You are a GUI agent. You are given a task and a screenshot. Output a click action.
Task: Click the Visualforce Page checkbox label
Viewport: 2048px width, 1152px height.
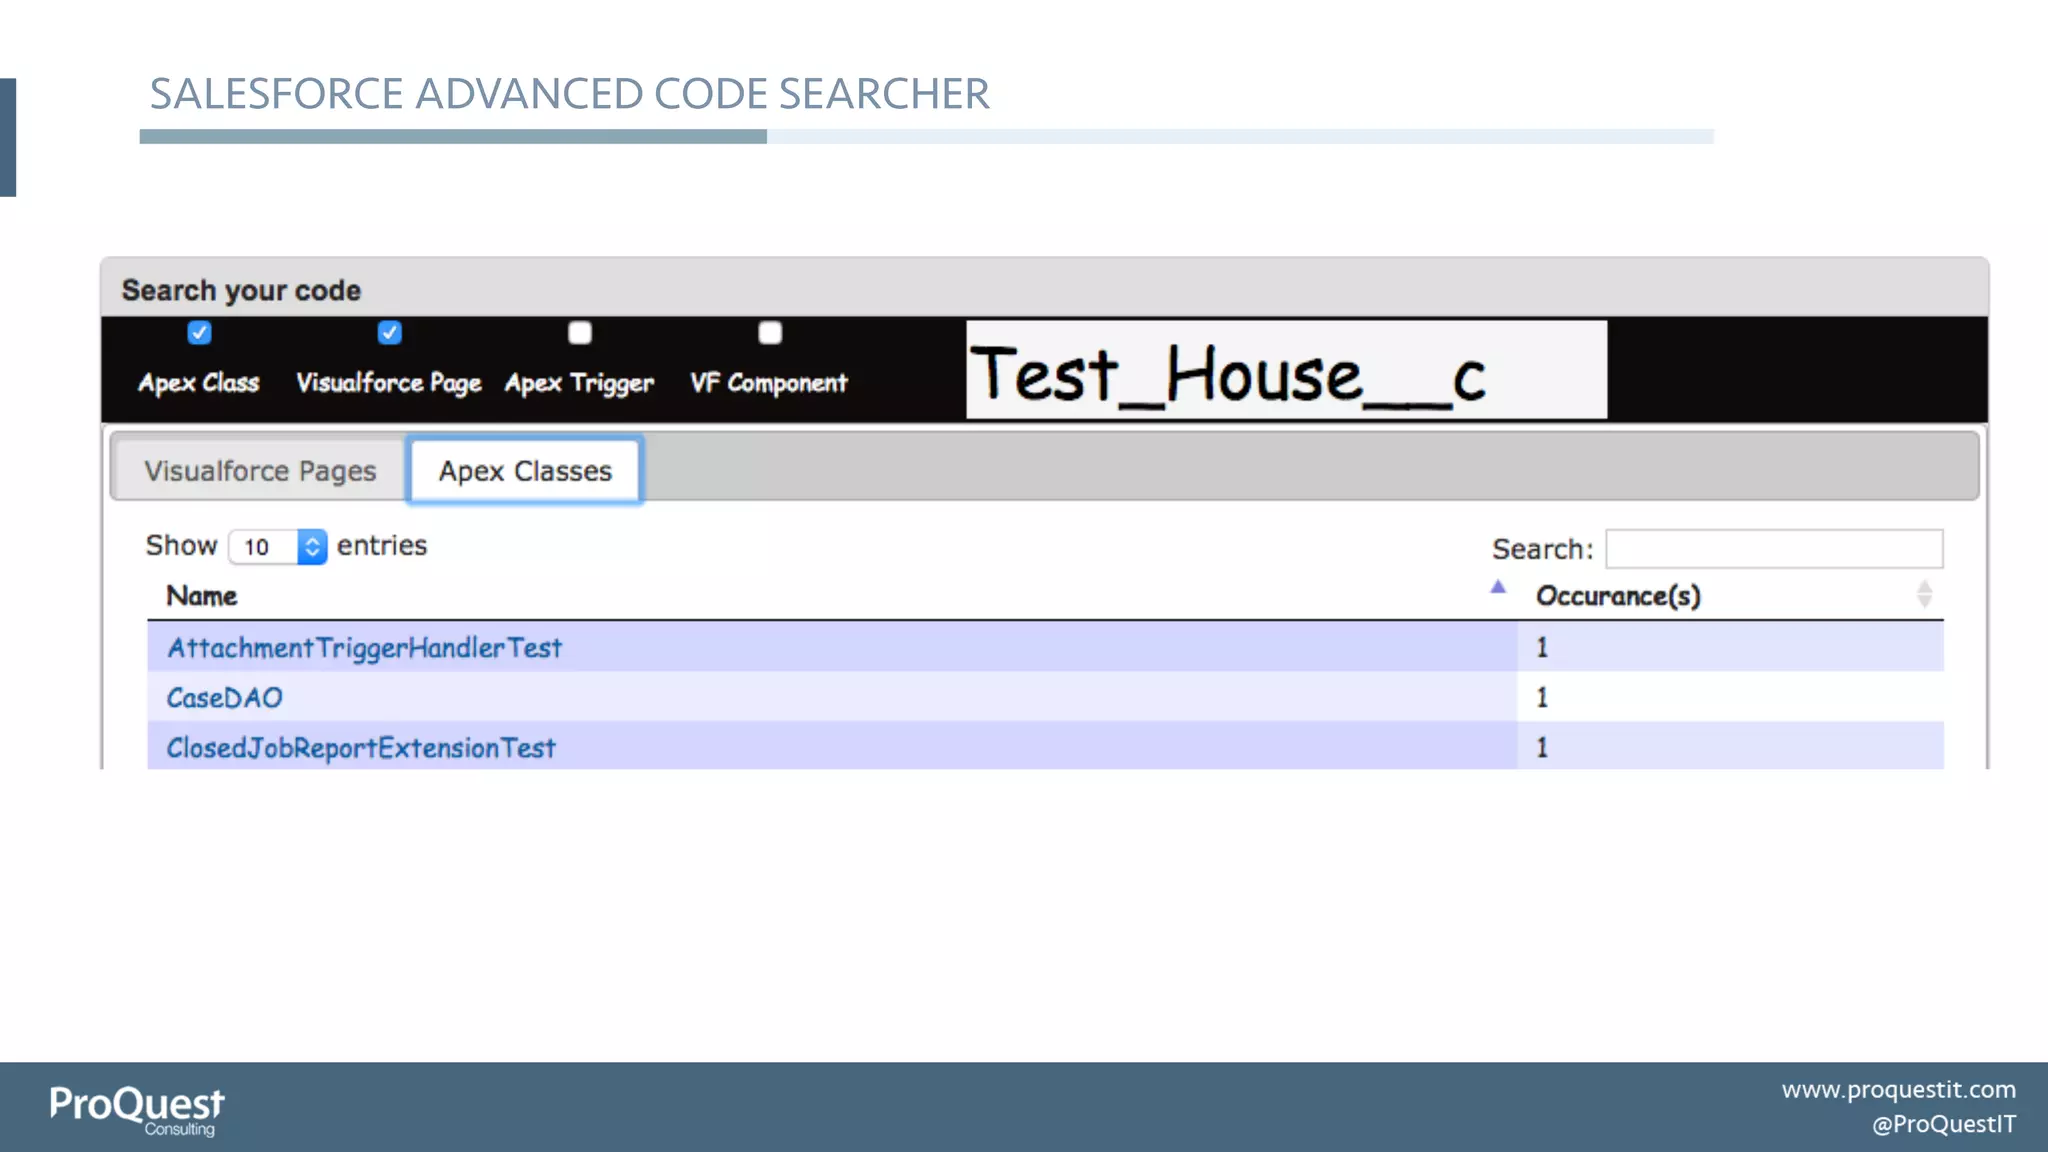pyautogui.click(x=388, y=383)
